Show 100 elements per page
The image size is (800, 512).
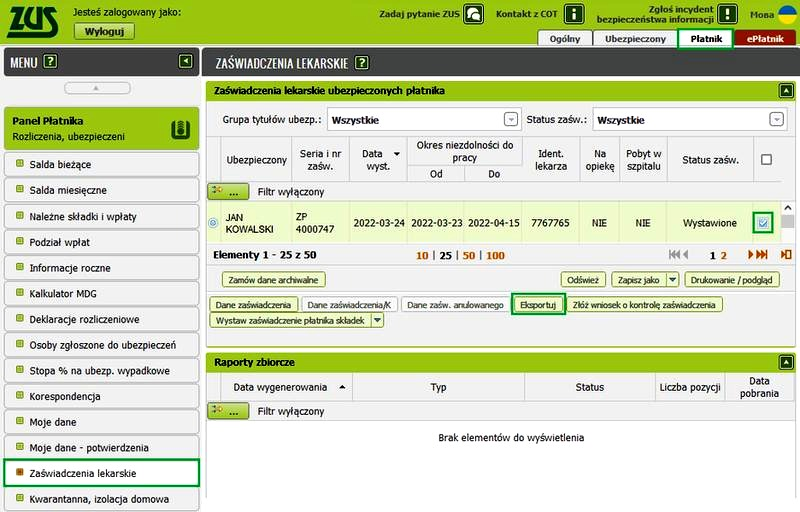point(495,255)
